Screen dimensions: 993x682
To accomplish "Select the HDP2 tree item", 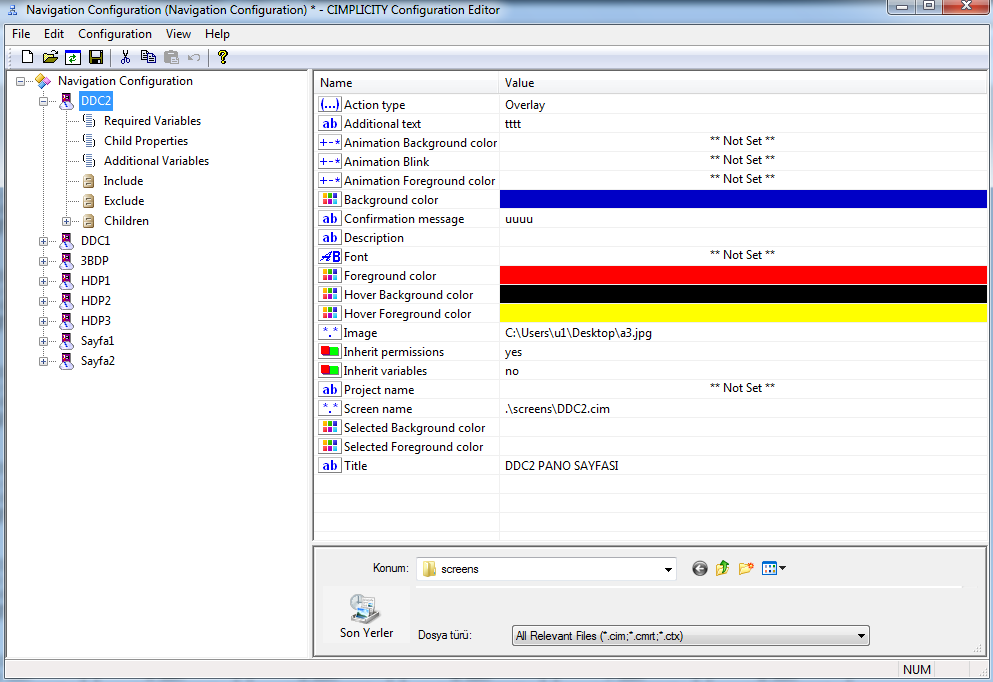I will (96, 301).
